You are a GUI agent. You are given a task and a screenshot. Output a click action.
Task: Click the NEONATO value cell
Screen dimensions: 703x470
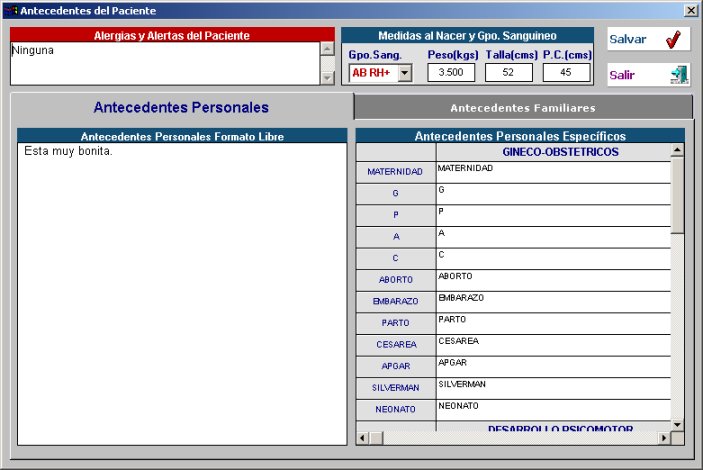(554, 409)
